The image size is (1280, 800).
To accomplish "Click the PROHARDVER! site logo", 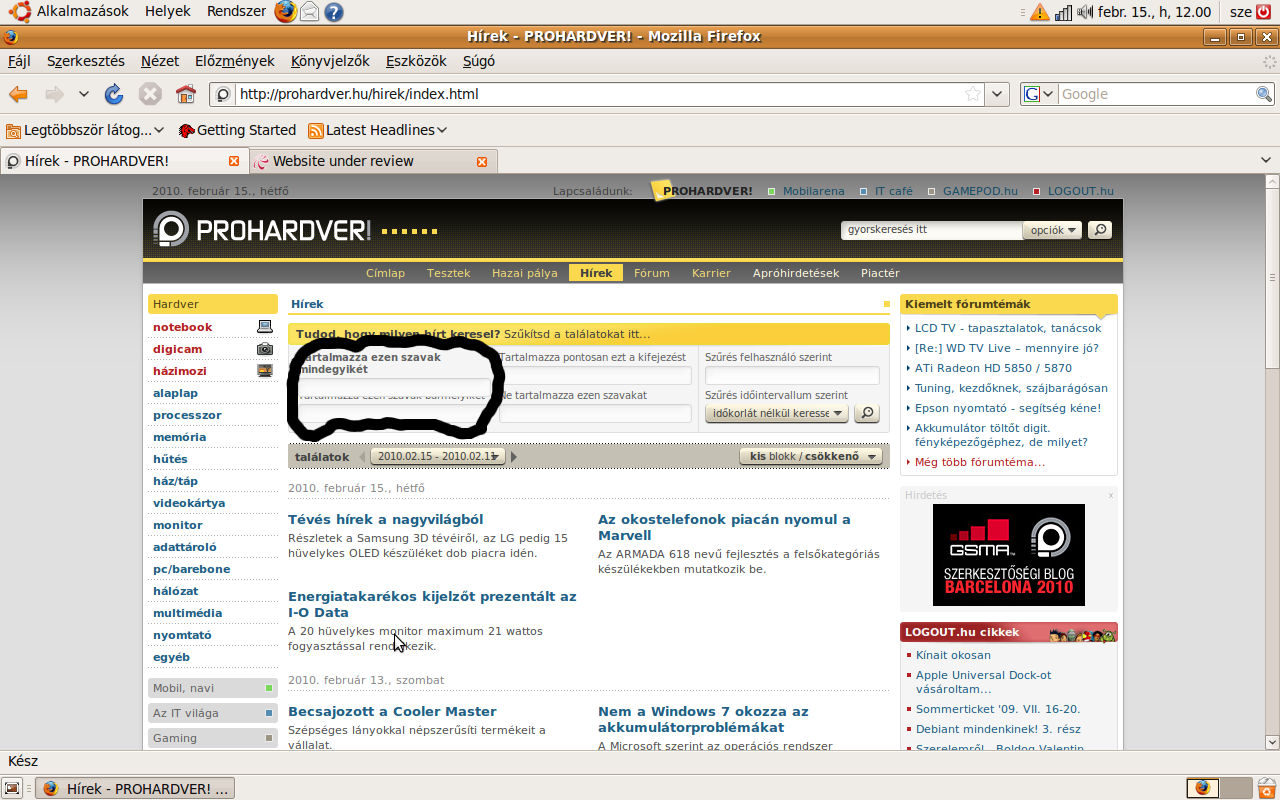I will (x=262, y=230).
